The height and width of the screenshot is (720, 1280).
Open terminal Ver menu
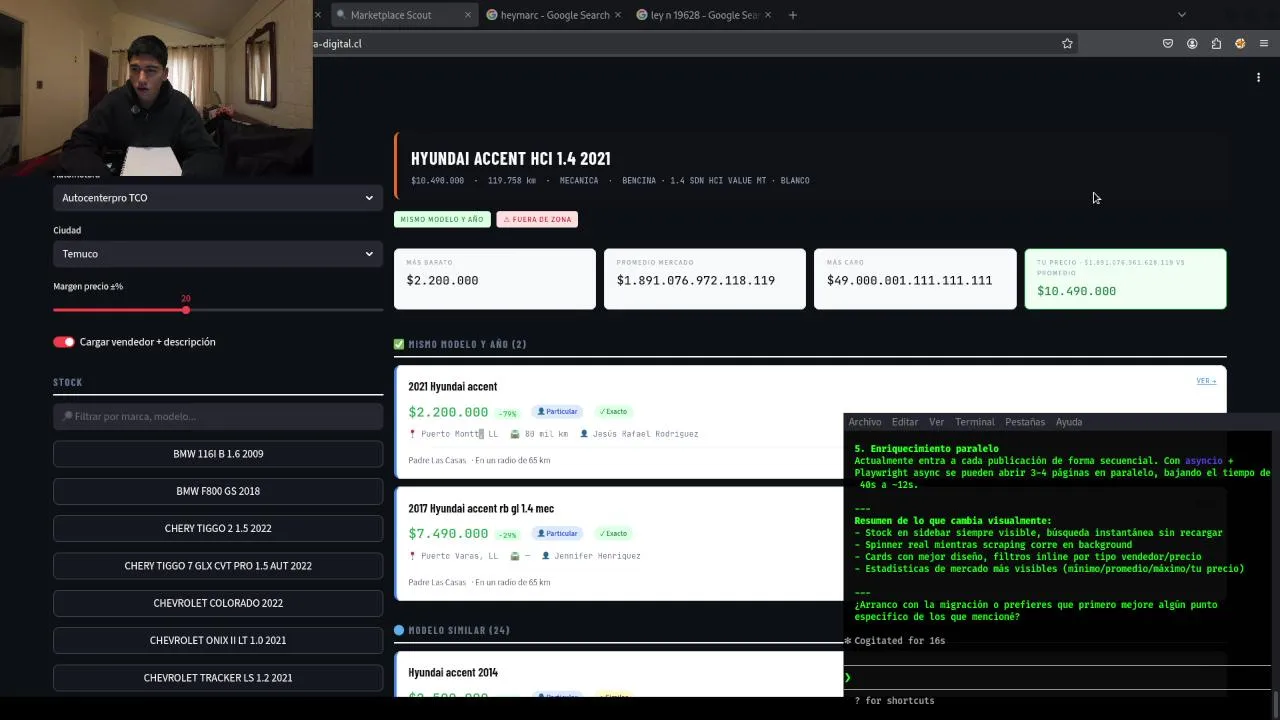936,422
